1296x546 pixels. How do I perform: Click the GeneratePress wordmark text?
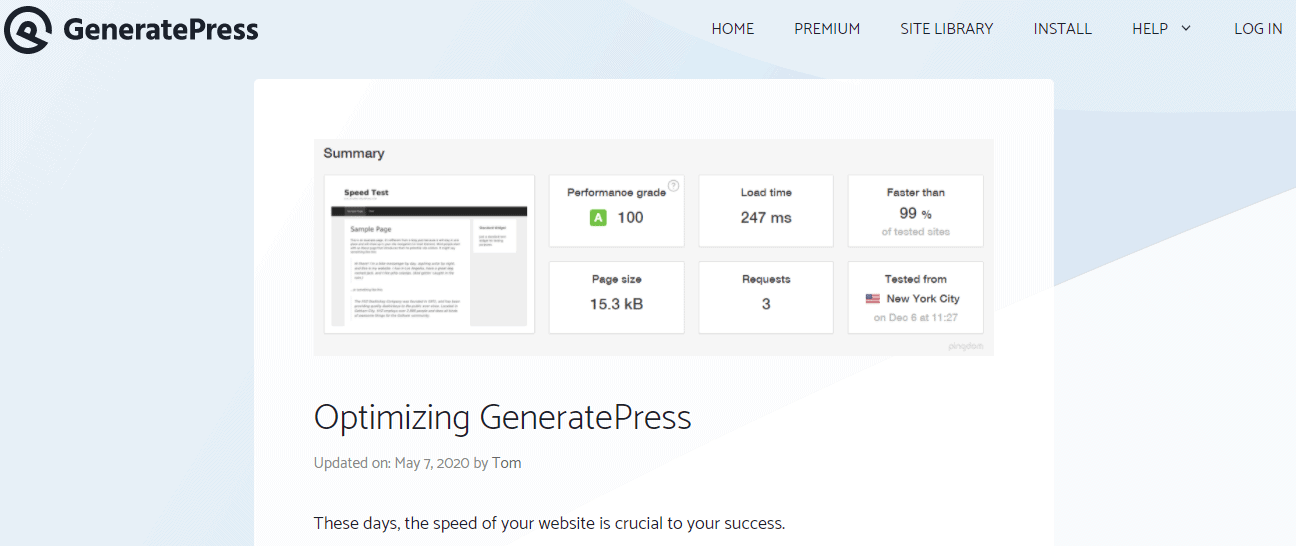pos(161,29)
